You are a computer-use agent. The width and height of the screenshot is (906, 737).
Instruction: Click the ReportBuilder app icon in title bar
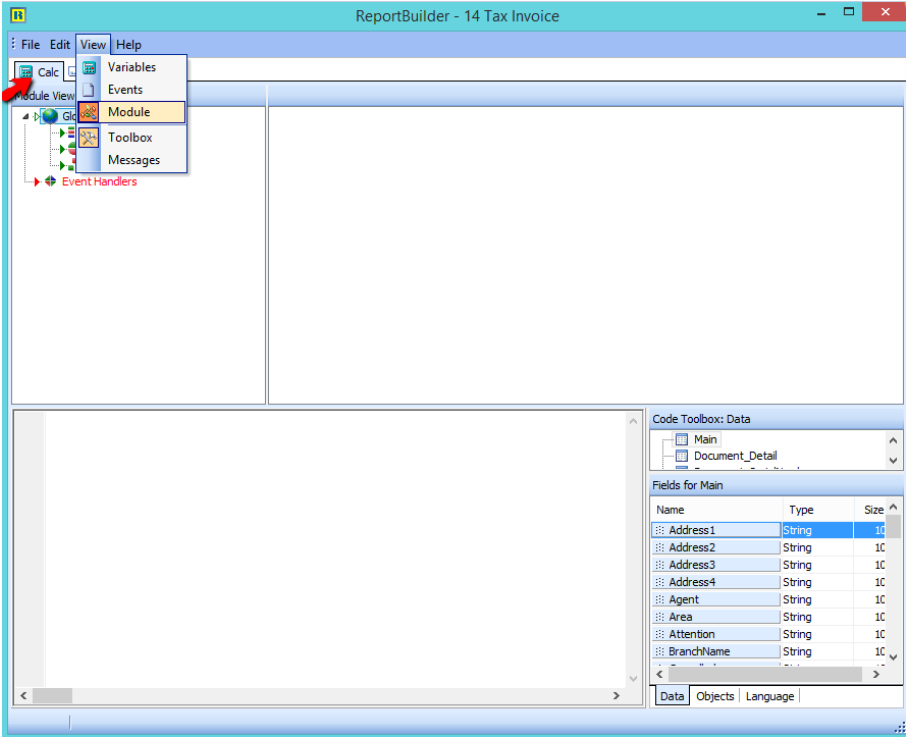[x=18, y=15]
